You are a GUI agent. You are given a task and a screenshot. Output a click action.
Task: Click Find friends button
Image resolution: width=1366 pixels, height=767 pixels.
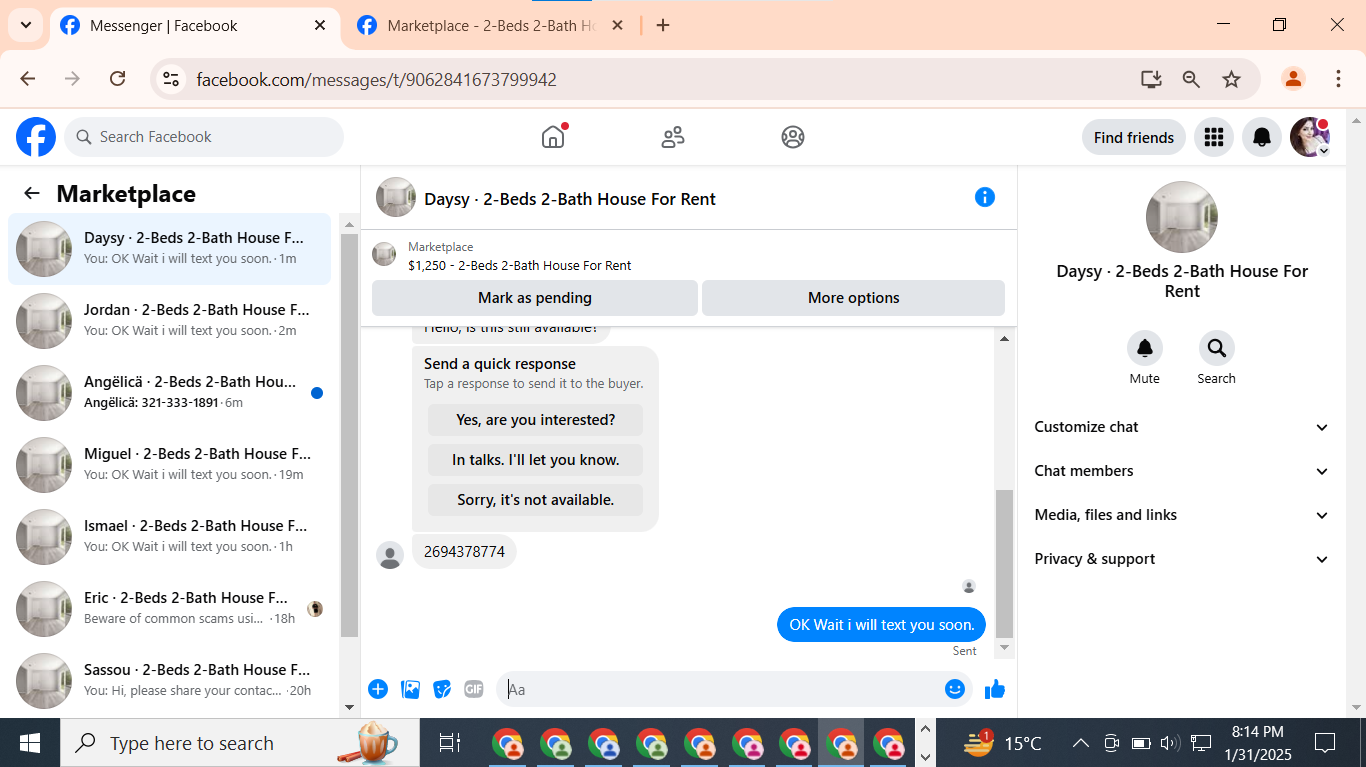pyautogui.click(x=1134, y=137)
